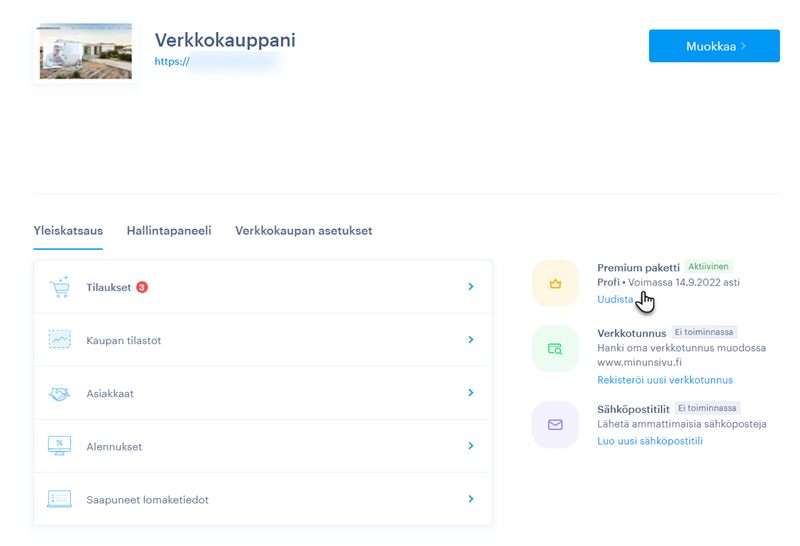
Task: Open Kaupan tilastot via its arrow
Action: pyautogui.click(x=470, y=340)
